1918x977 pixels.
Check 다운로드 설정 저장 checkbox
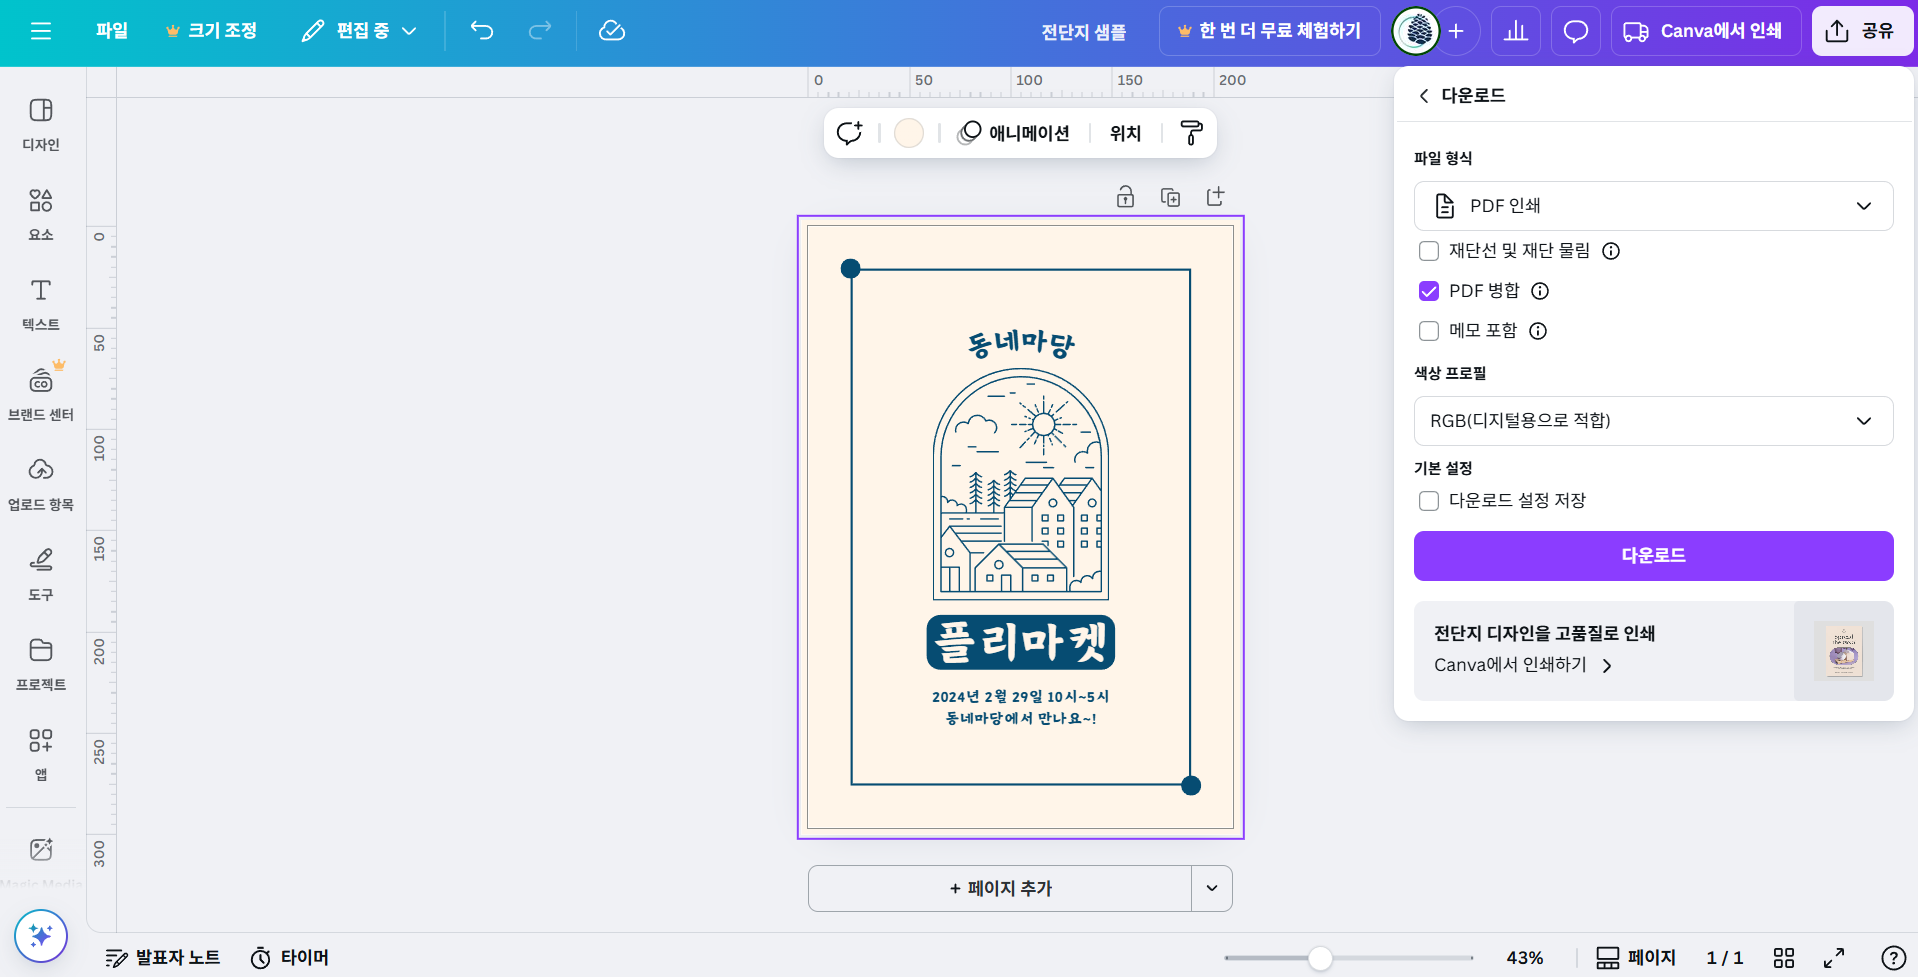tap(1429, 501)
